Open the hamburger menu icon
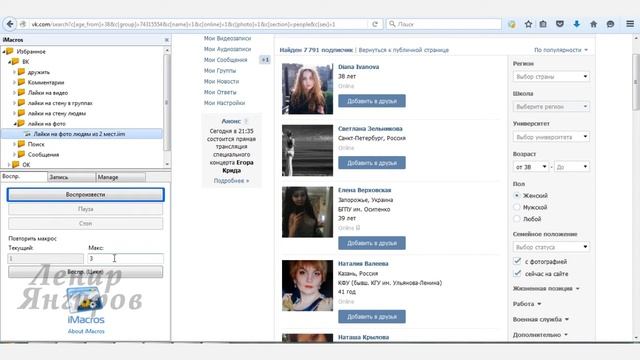This screenshot has width=640, height=360. 630,24
